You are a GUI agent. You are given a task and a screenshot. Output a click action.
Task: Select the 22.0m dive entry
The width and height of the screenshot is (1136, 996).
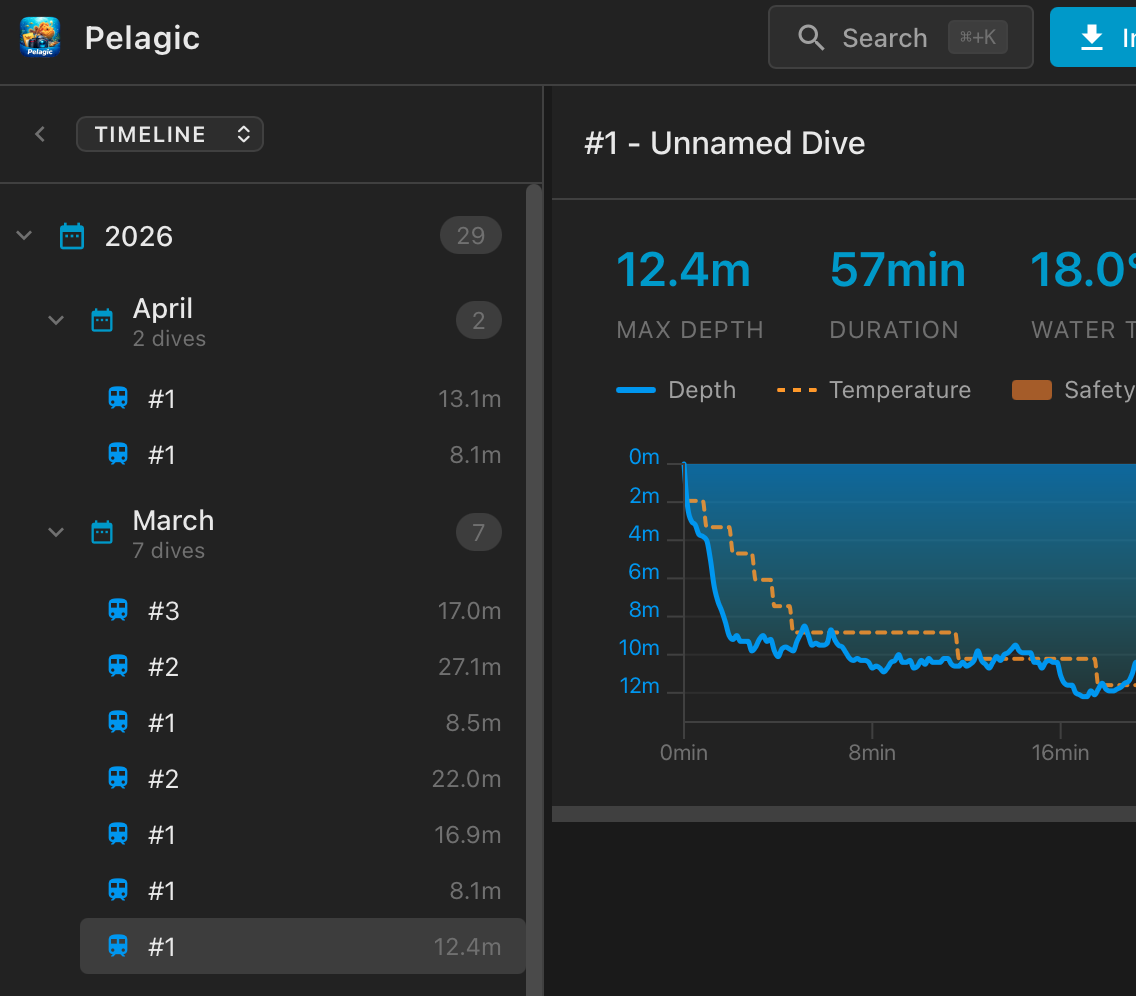point(302,778)
